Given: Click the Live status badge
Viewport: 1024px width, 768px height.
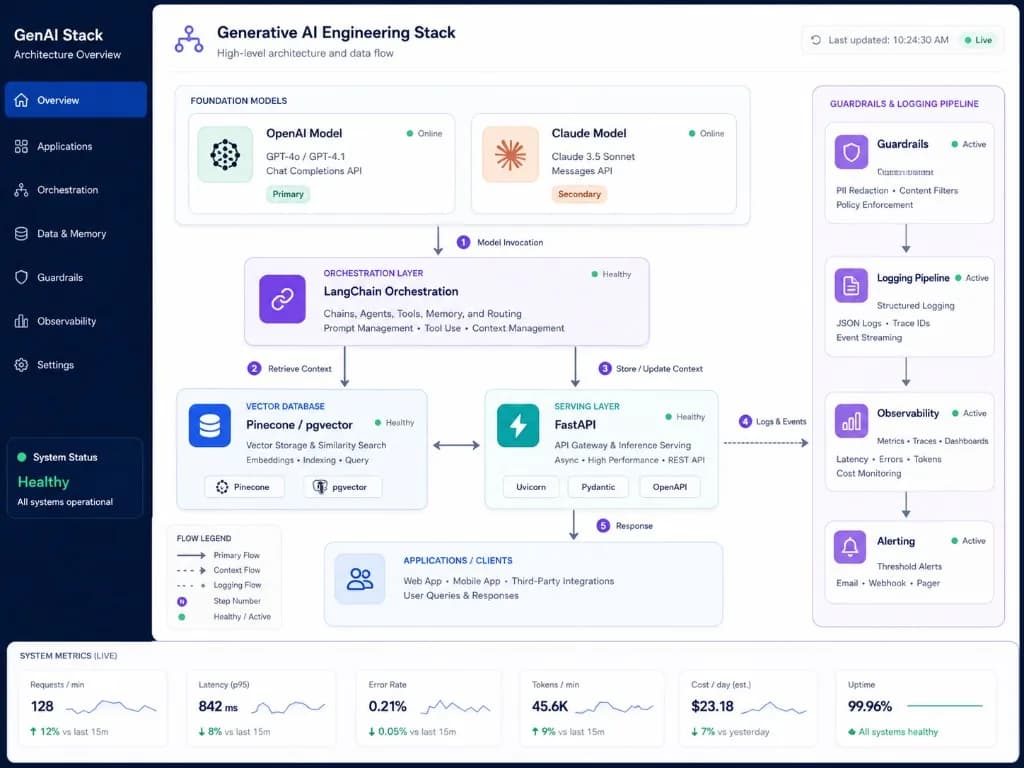Looking at the screenshot, I should tap(978, 40).
